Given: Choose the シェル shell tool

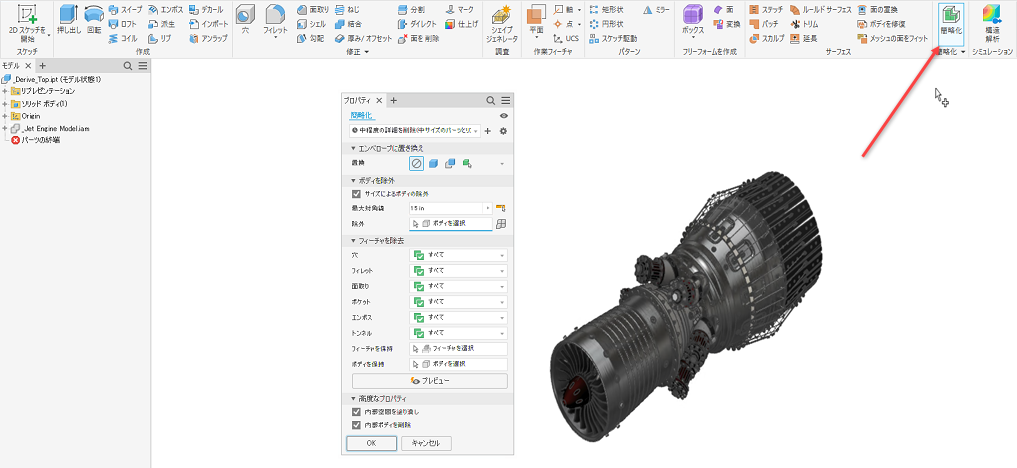Looking at the screenshot, I should 312,24.
